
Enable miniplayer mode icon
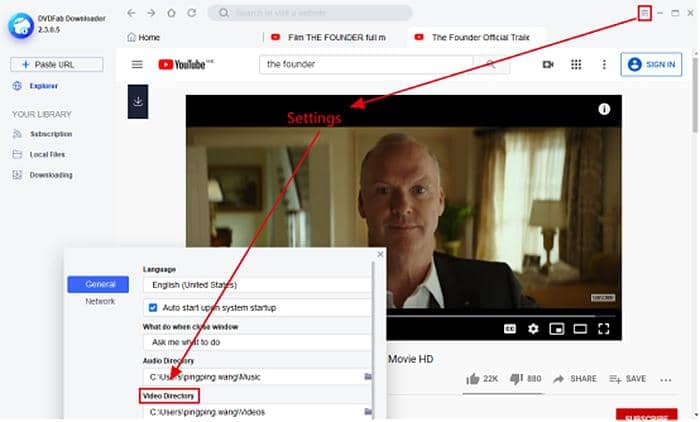point(557,329)
